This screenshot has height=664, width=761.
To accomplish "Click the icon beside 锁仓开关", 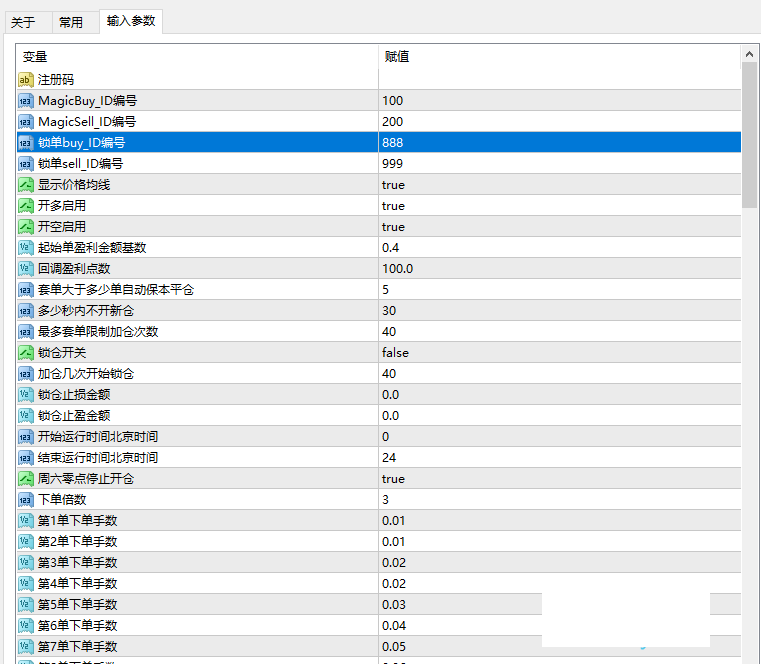I will tap(26, 352).
